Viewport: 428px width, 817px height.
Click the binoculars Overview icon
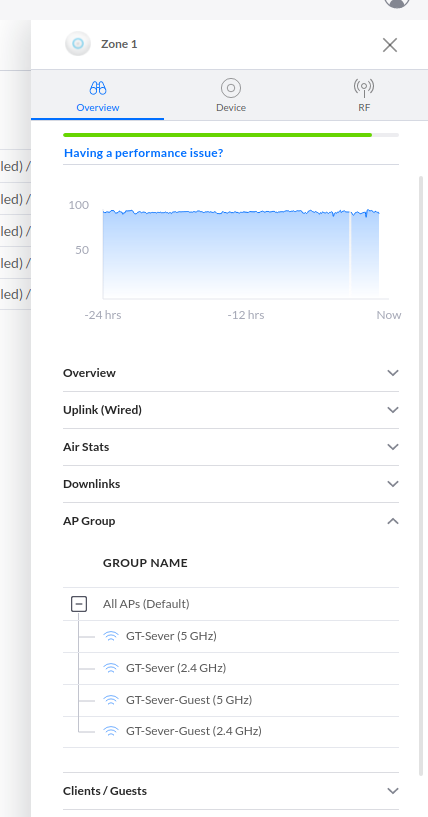pos(97,88)
